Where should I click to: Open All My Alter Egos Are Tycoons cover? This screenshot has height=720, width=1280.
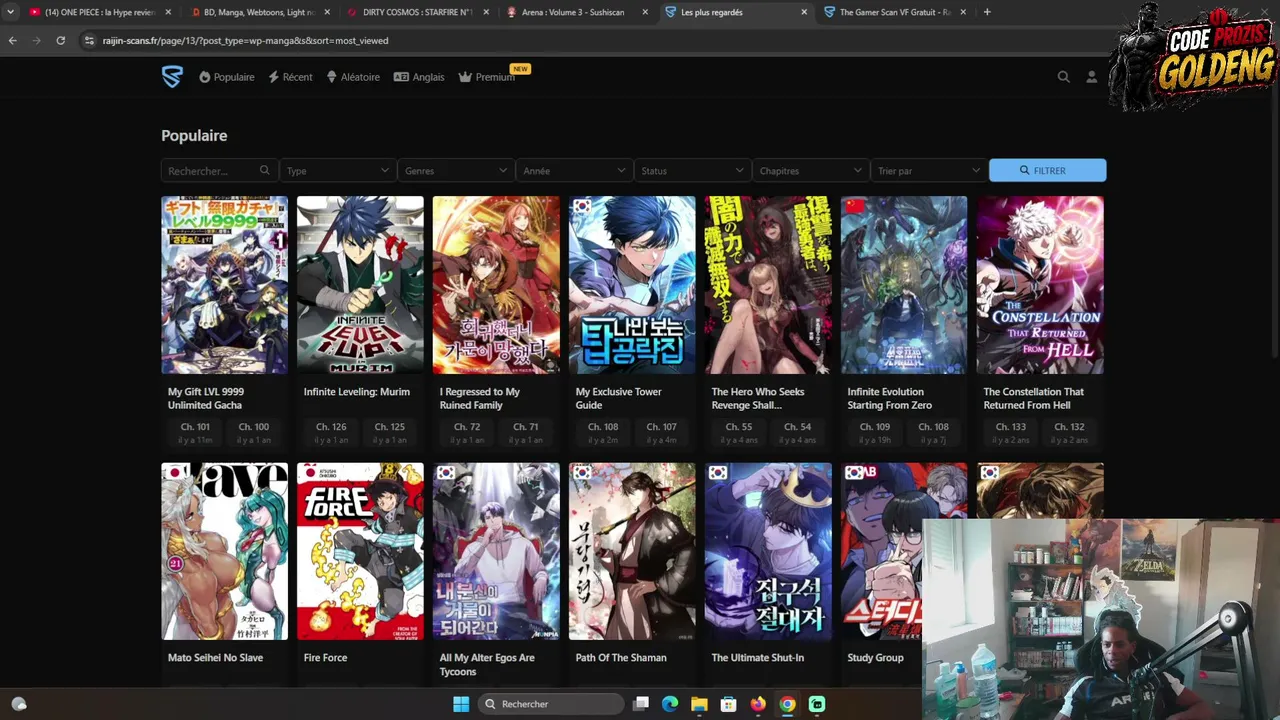click(x=496, y=551)
